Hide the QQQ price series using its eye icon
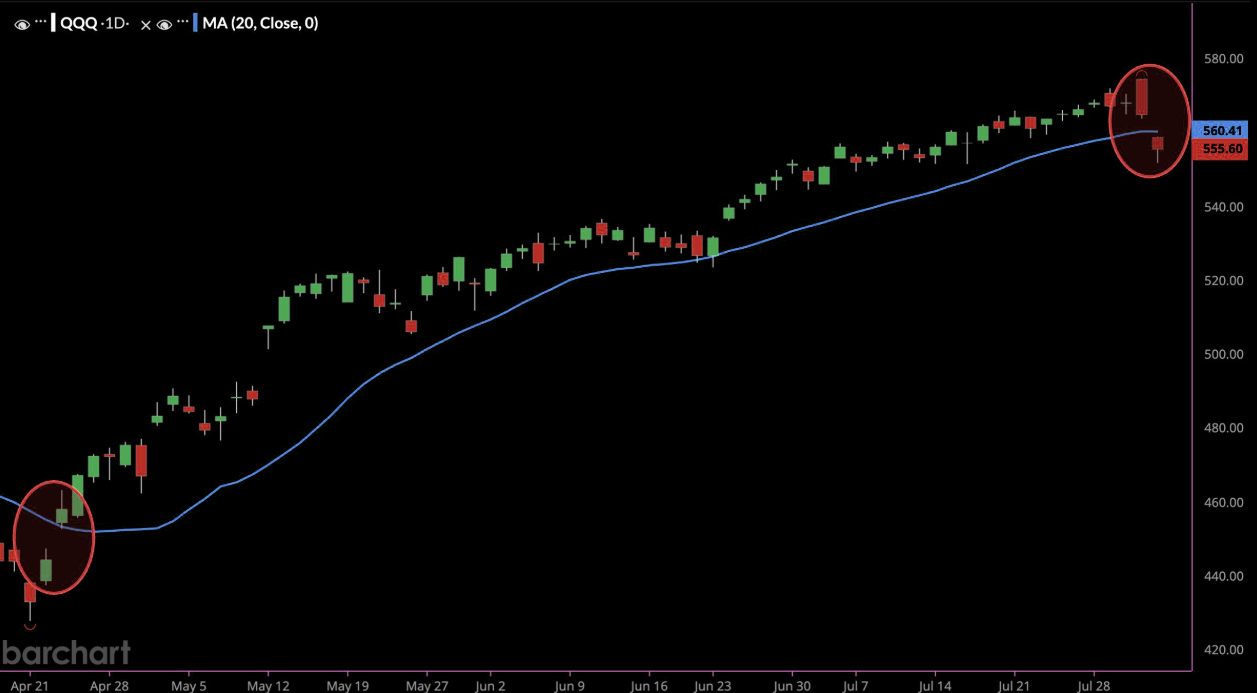 [x=22, y=23]
